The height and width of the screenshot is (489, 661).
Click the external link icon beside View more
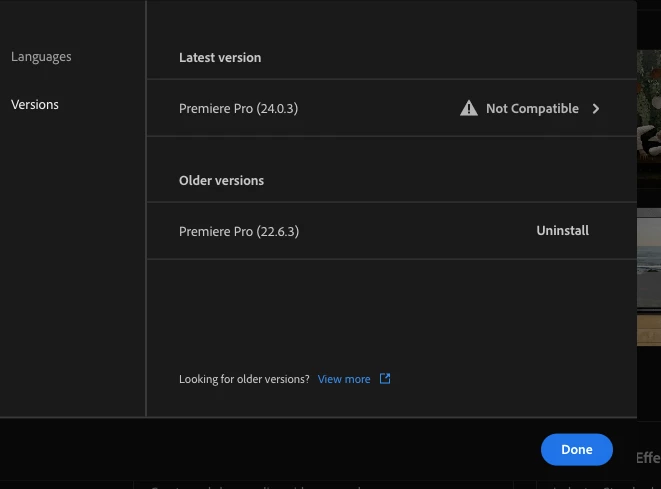click(x=385, y=379)
